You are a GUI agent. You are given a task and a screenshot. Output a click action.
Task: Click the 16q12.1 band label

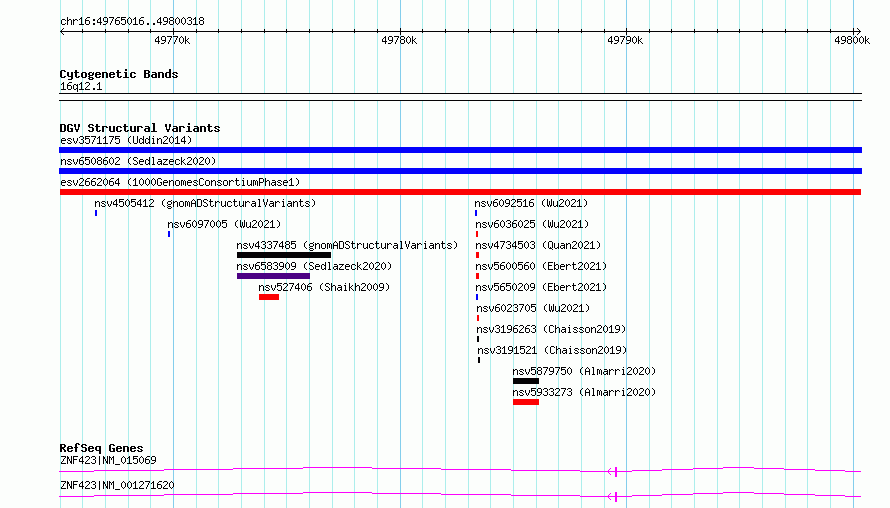pos(81,86)
